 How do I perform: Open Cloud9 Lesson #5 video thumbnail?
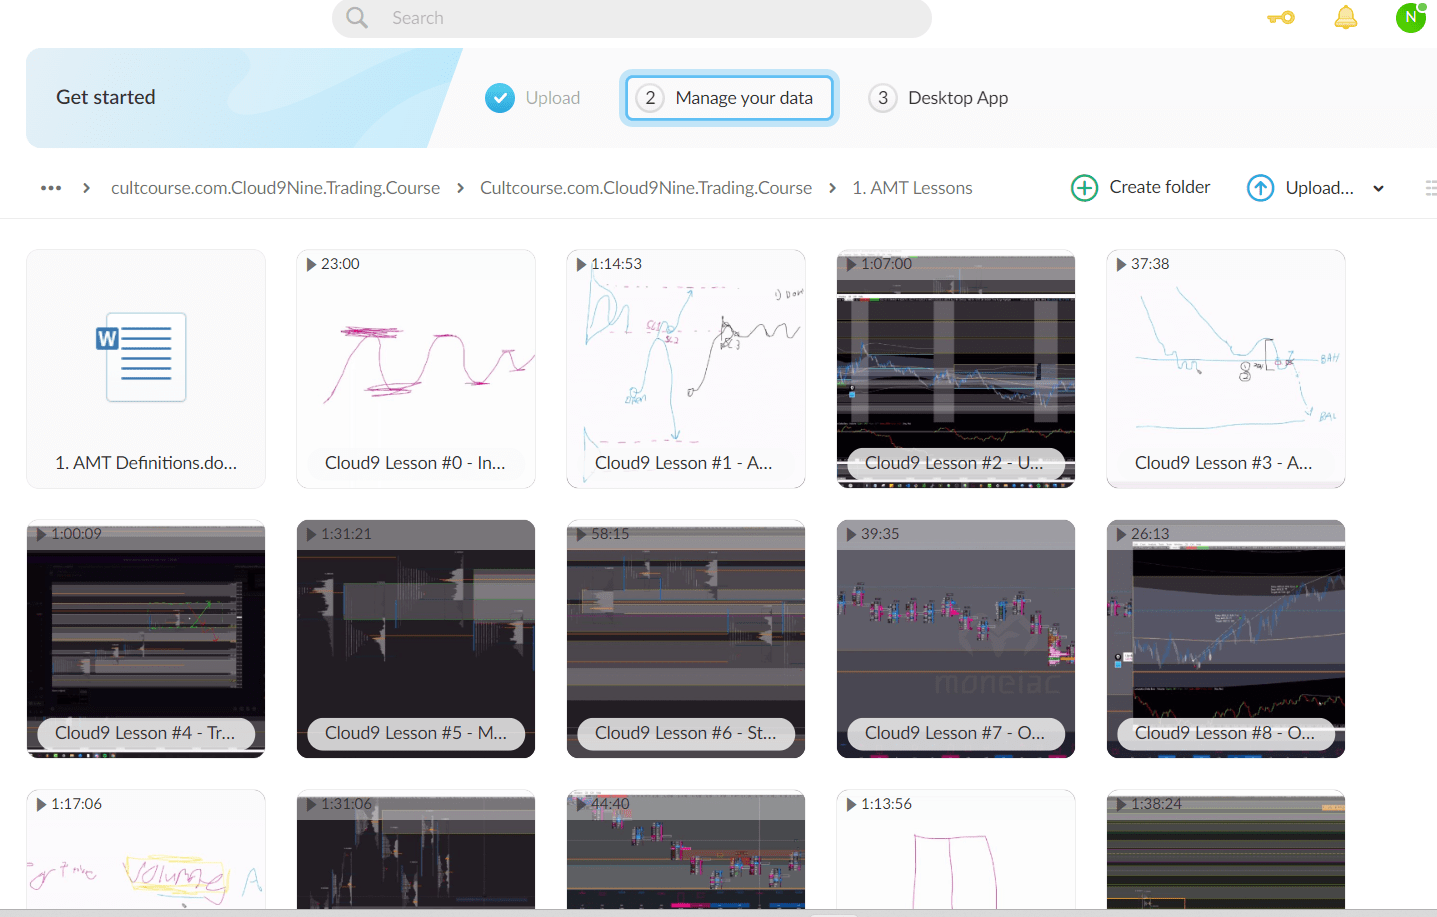(416, 639)
